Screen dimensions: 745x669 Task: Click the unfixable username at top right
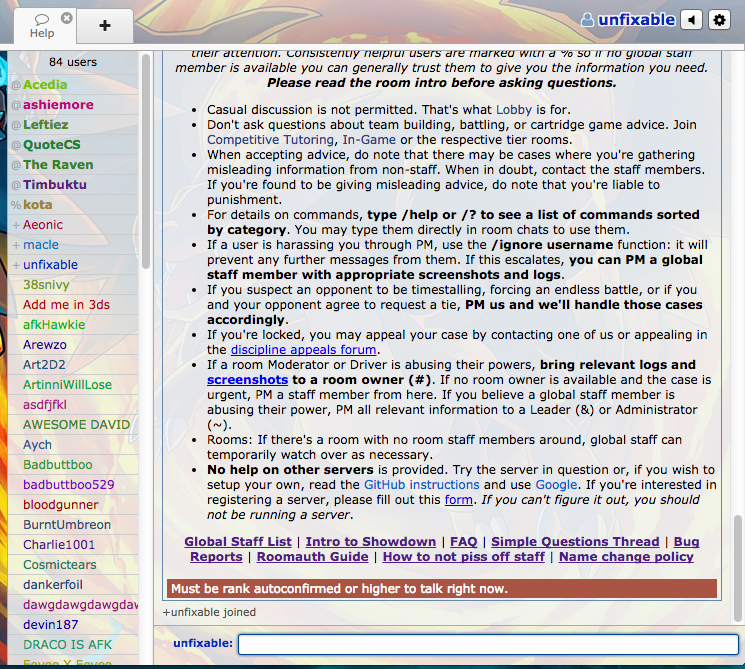pos(638,20)
